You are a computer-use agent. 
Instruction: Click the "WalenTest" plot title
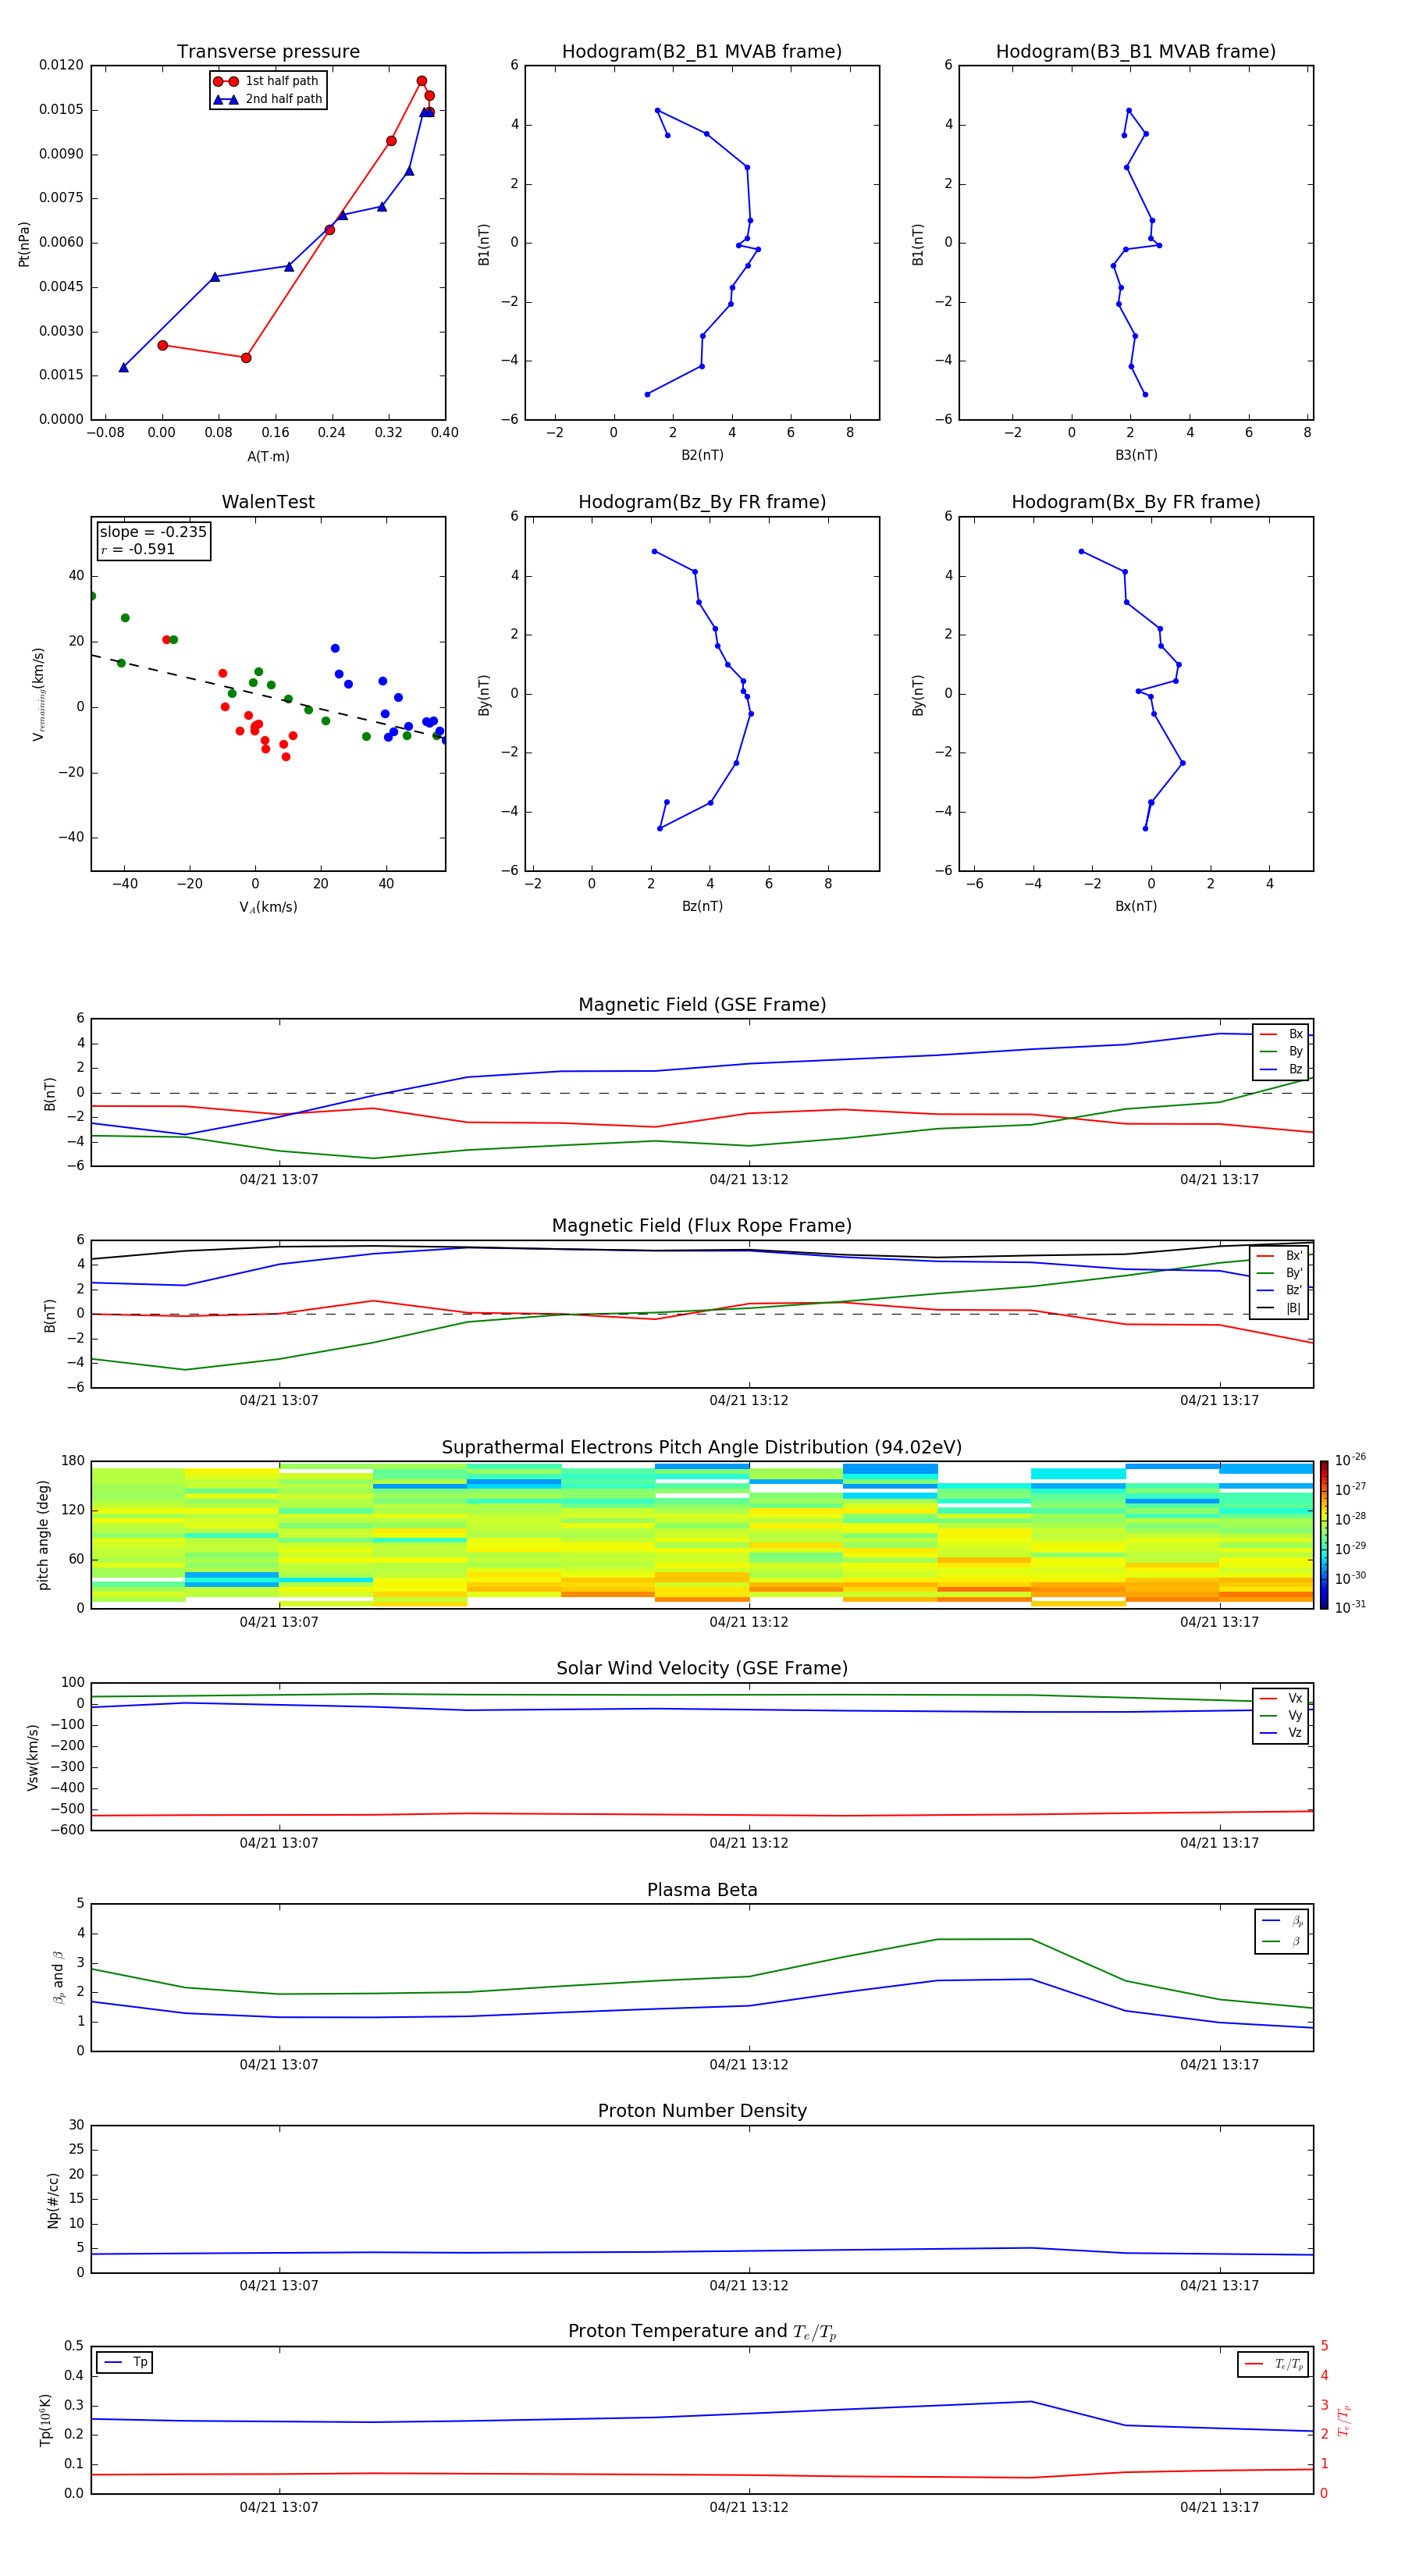pos(268,502)
